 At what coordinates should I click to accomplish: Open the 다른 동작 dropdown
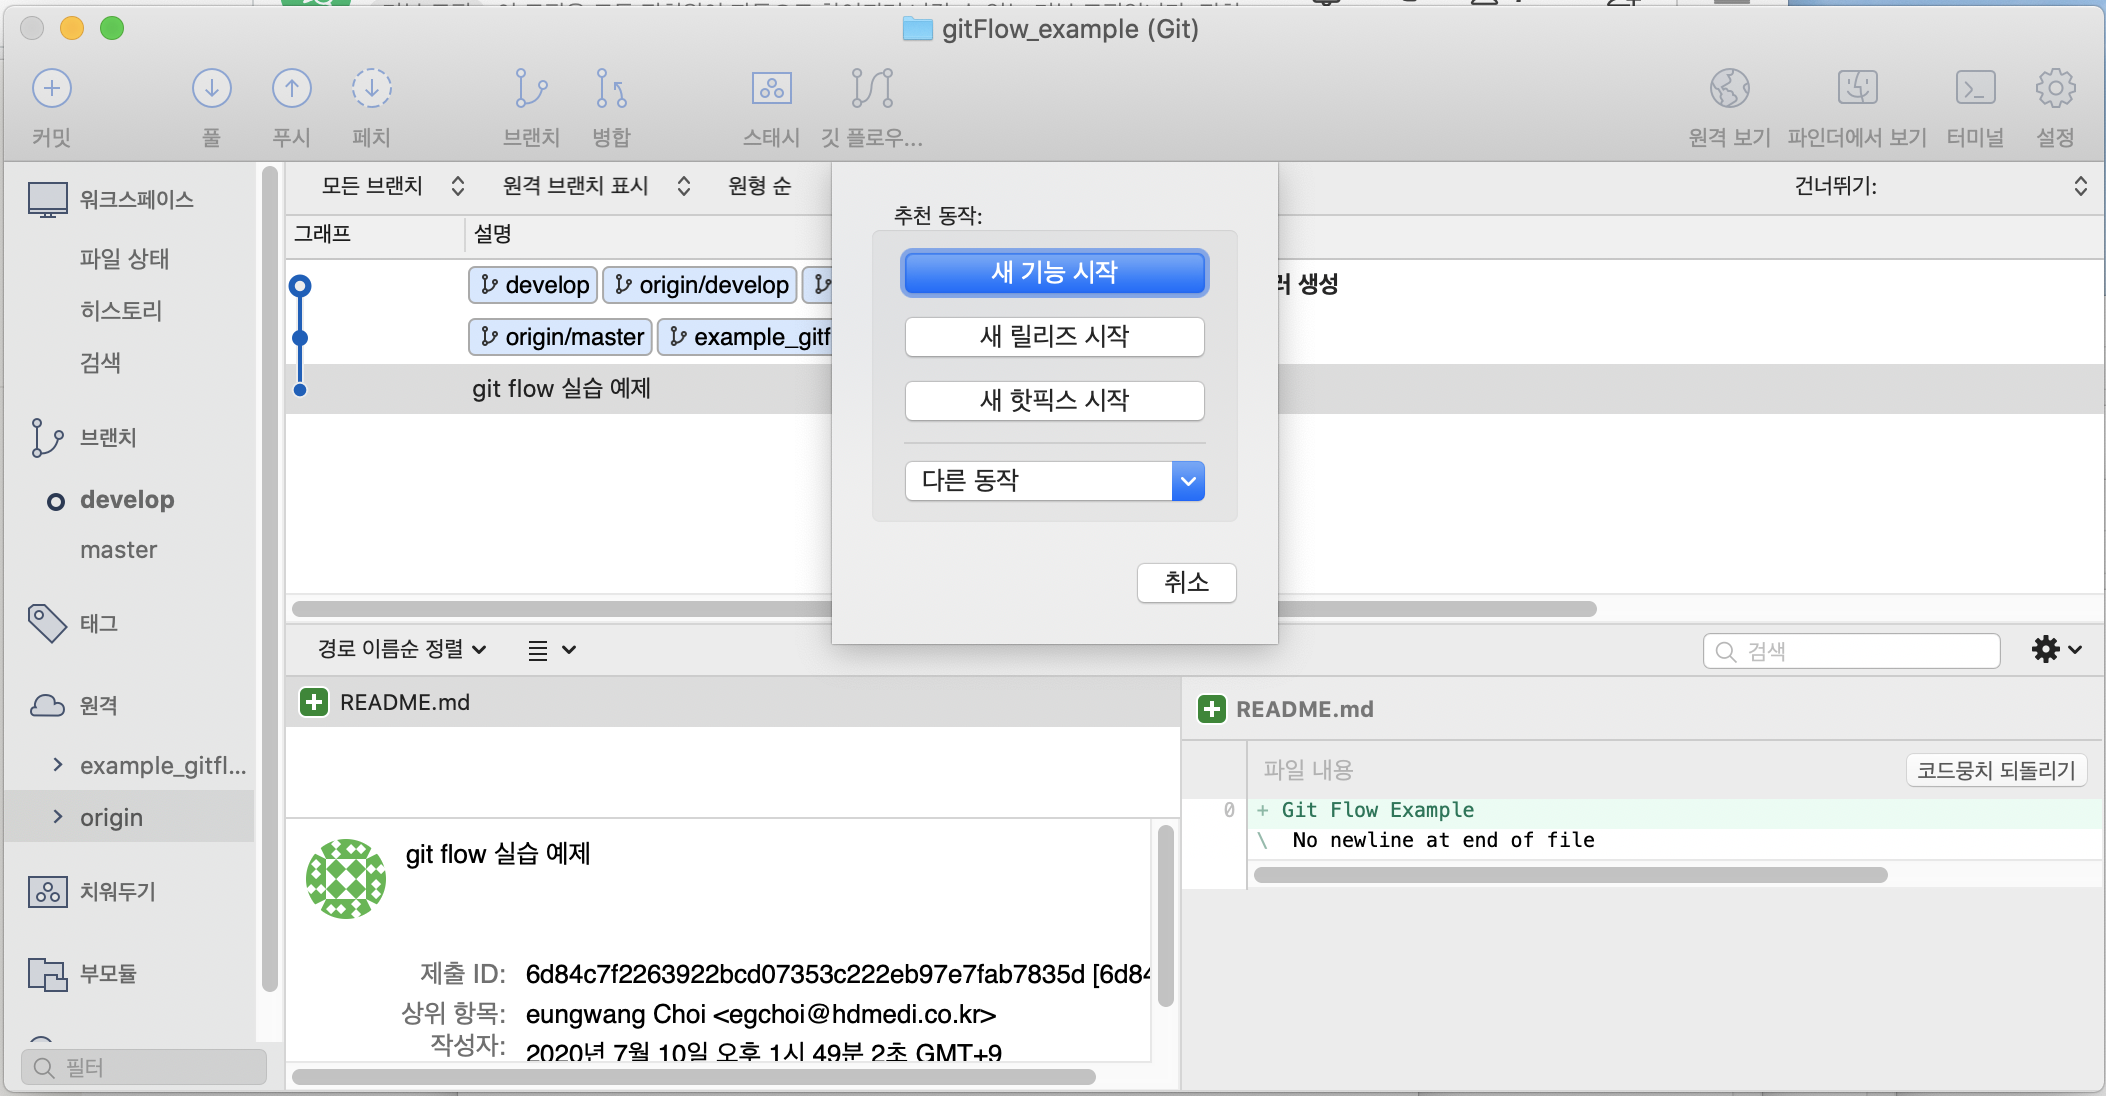(1054, 481)
